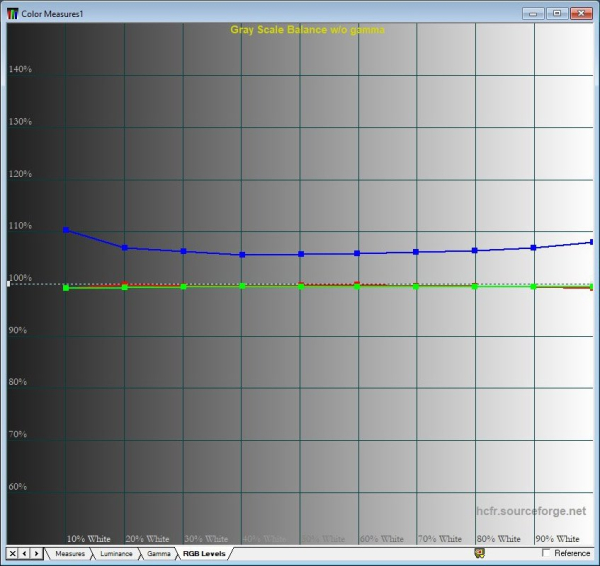Viewport: 600px width, 566px height.
Task: Click the 70% axis label
Action: (18, 434)
